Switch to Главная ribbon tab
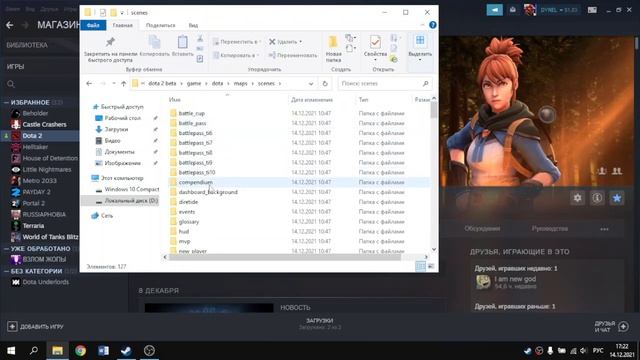The width and height of the screenshot is (640, 360). point(122,25)
